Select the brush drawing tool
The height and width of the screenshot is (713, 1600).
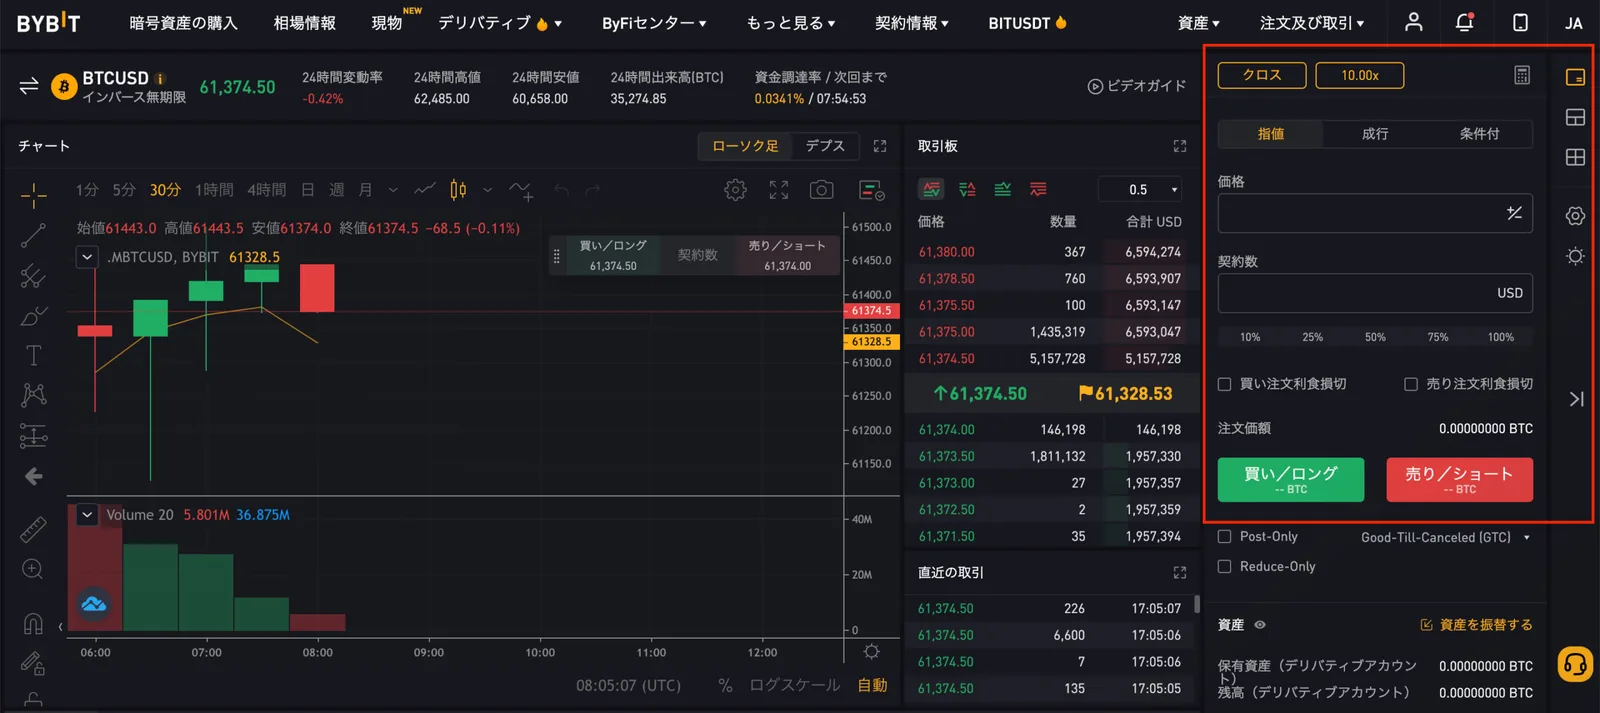pyautogui.click(x=33, y=316)
